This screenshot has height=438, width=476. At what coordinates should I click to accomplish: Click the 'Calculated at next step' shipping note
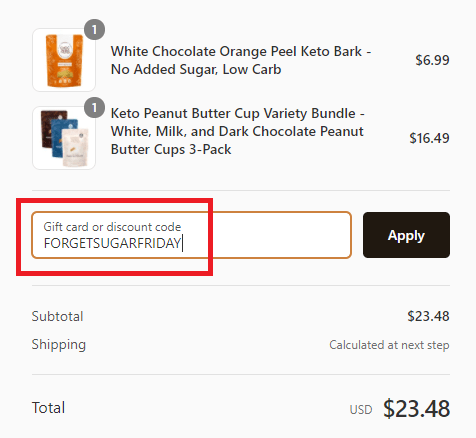pos(389,345)
